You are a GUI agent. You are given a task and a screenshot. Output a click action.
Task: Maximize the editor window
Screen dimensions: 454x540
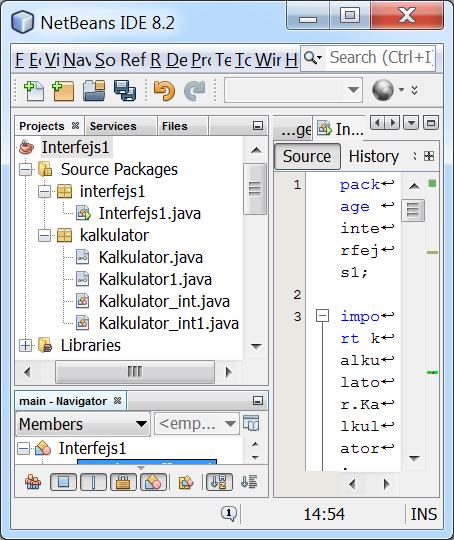(x=431, y=122)
